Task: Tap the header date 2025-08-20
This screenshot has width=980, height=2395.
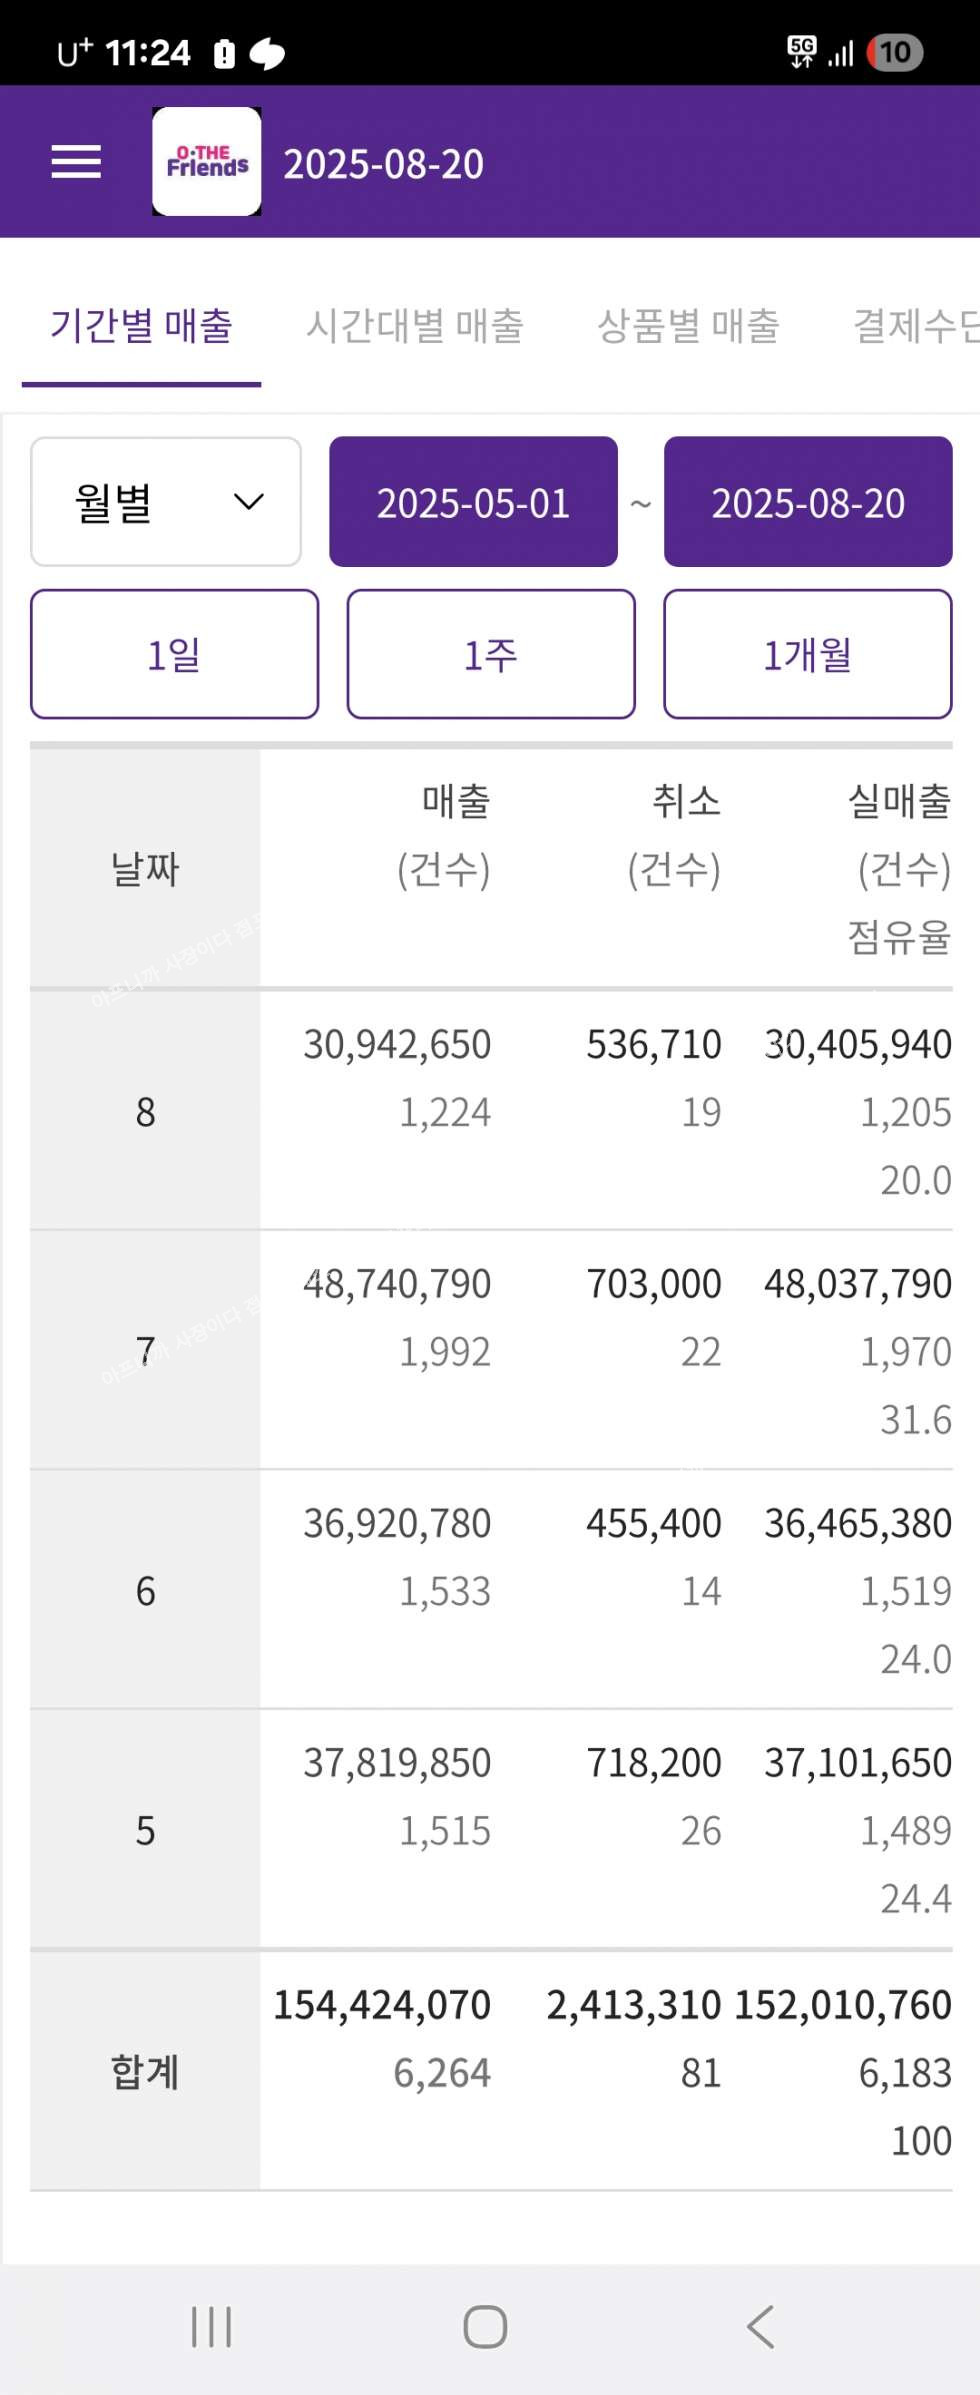Action: 383,164
